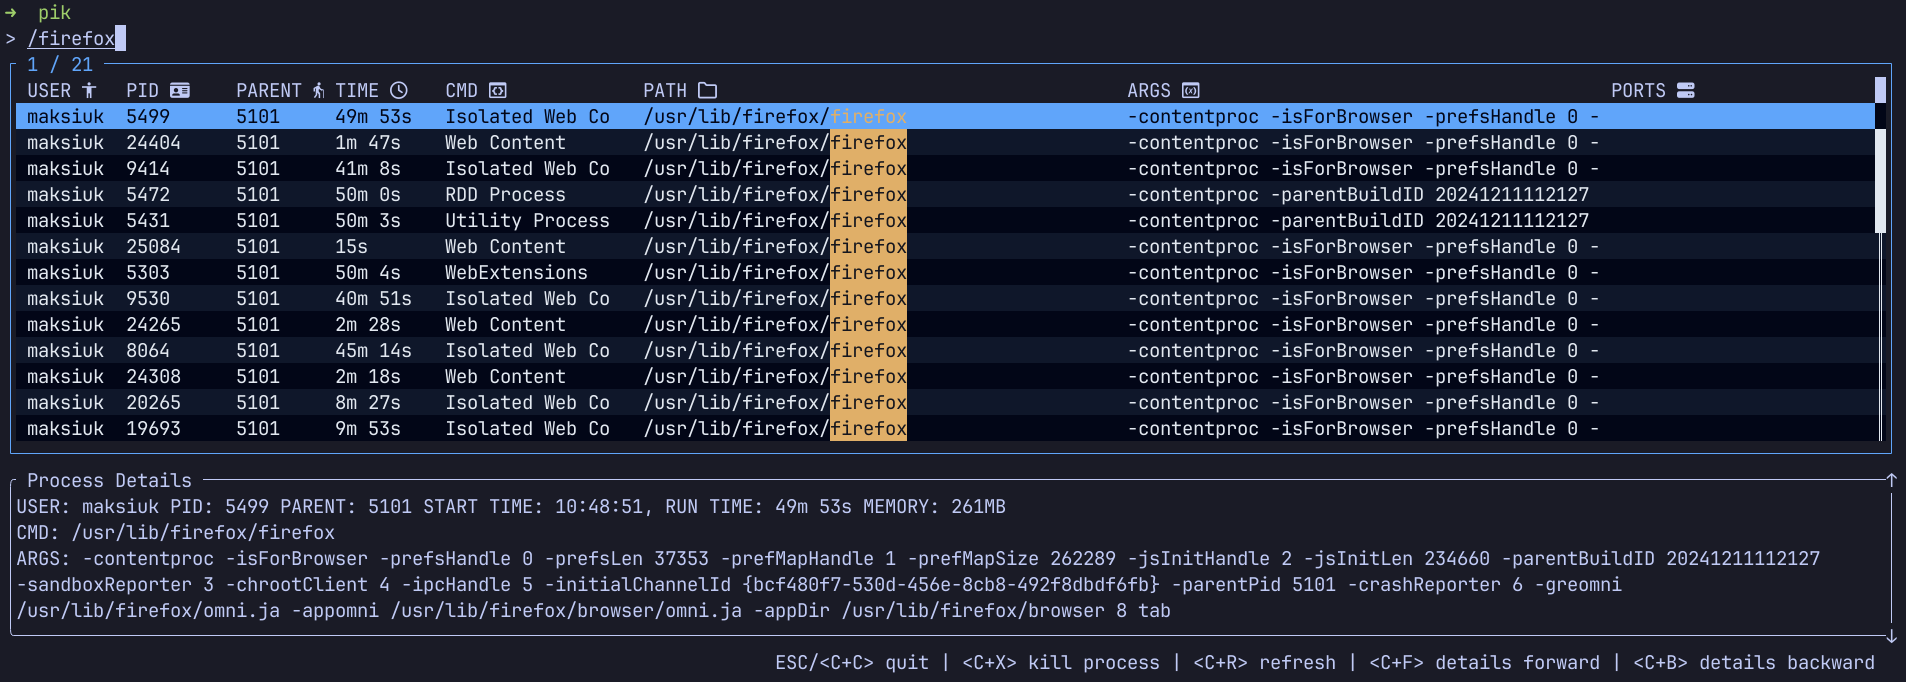Click the PORTS column header label

1638,90
